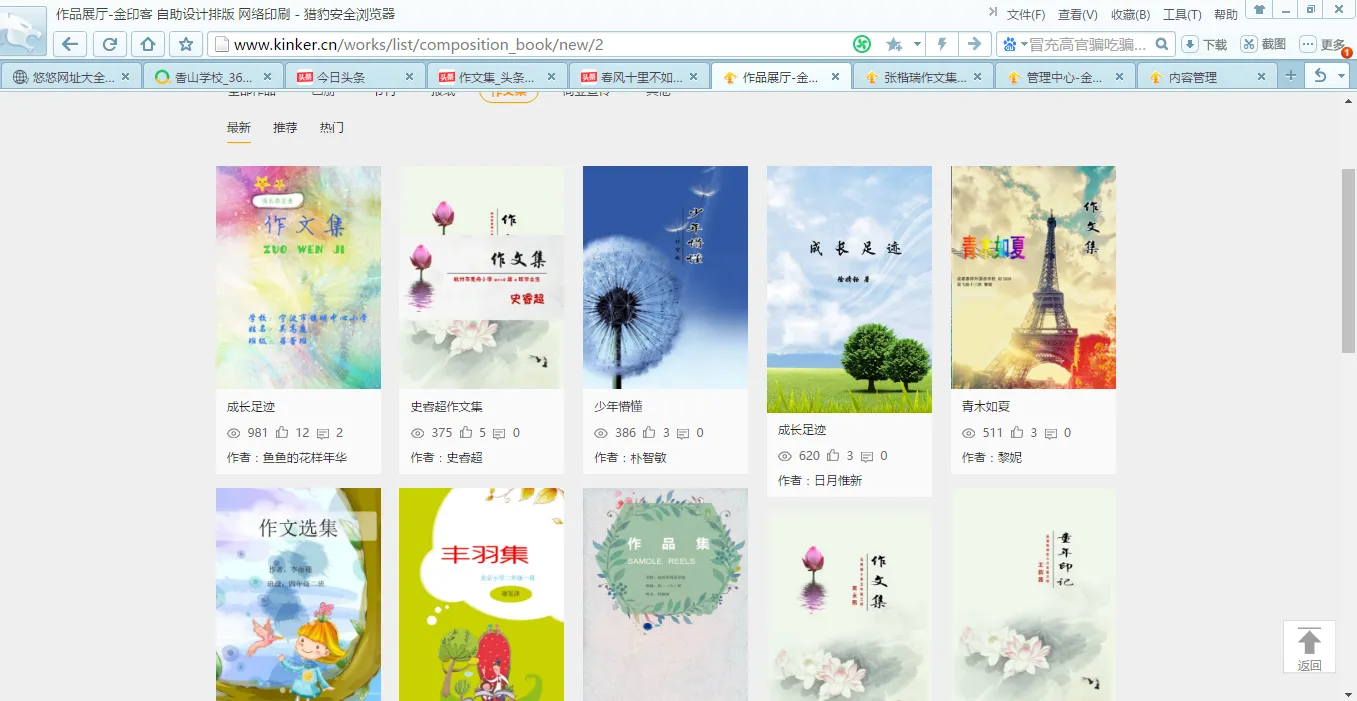
Task: Open the 史睿超作文集 title link
Action: 446,407
